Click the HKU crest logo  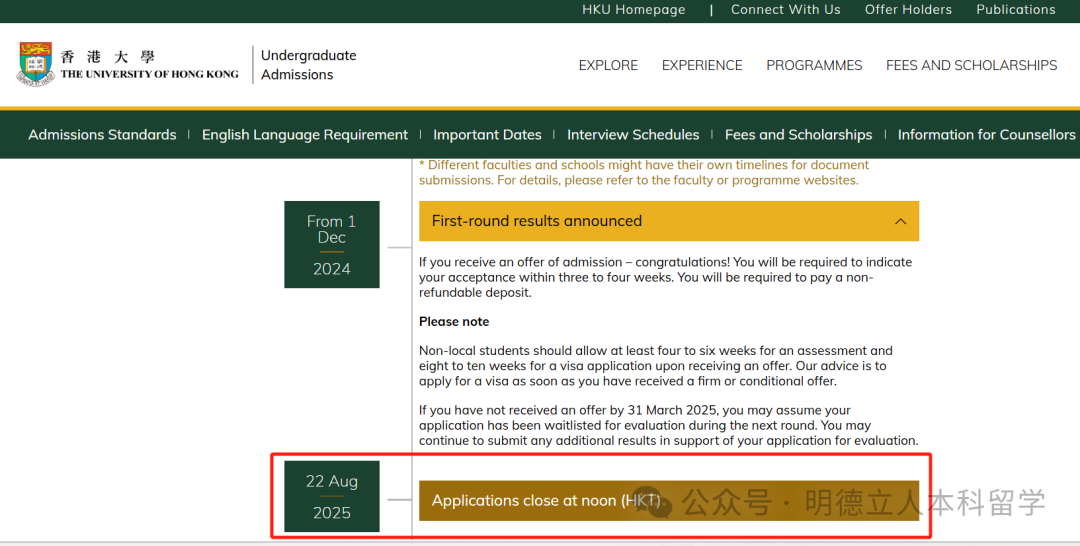(x=36, y=63)
